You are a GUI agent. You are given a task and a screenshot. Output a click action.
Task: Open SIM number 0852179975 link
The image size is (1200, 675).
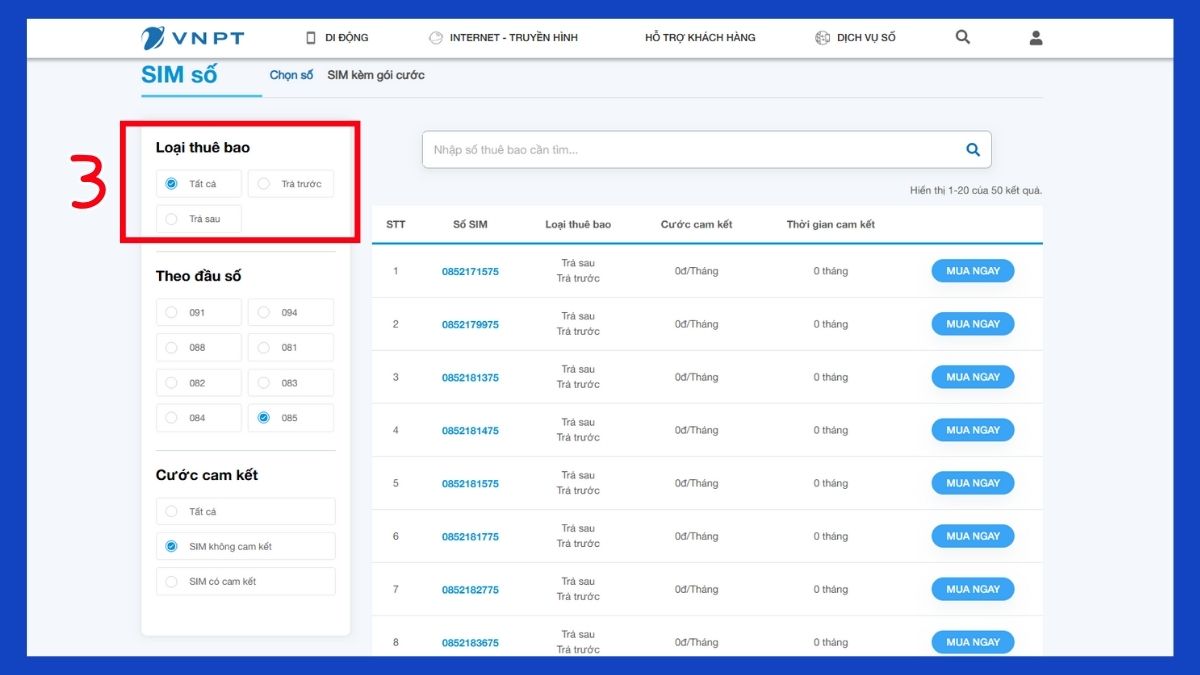(x=470, y=325)
